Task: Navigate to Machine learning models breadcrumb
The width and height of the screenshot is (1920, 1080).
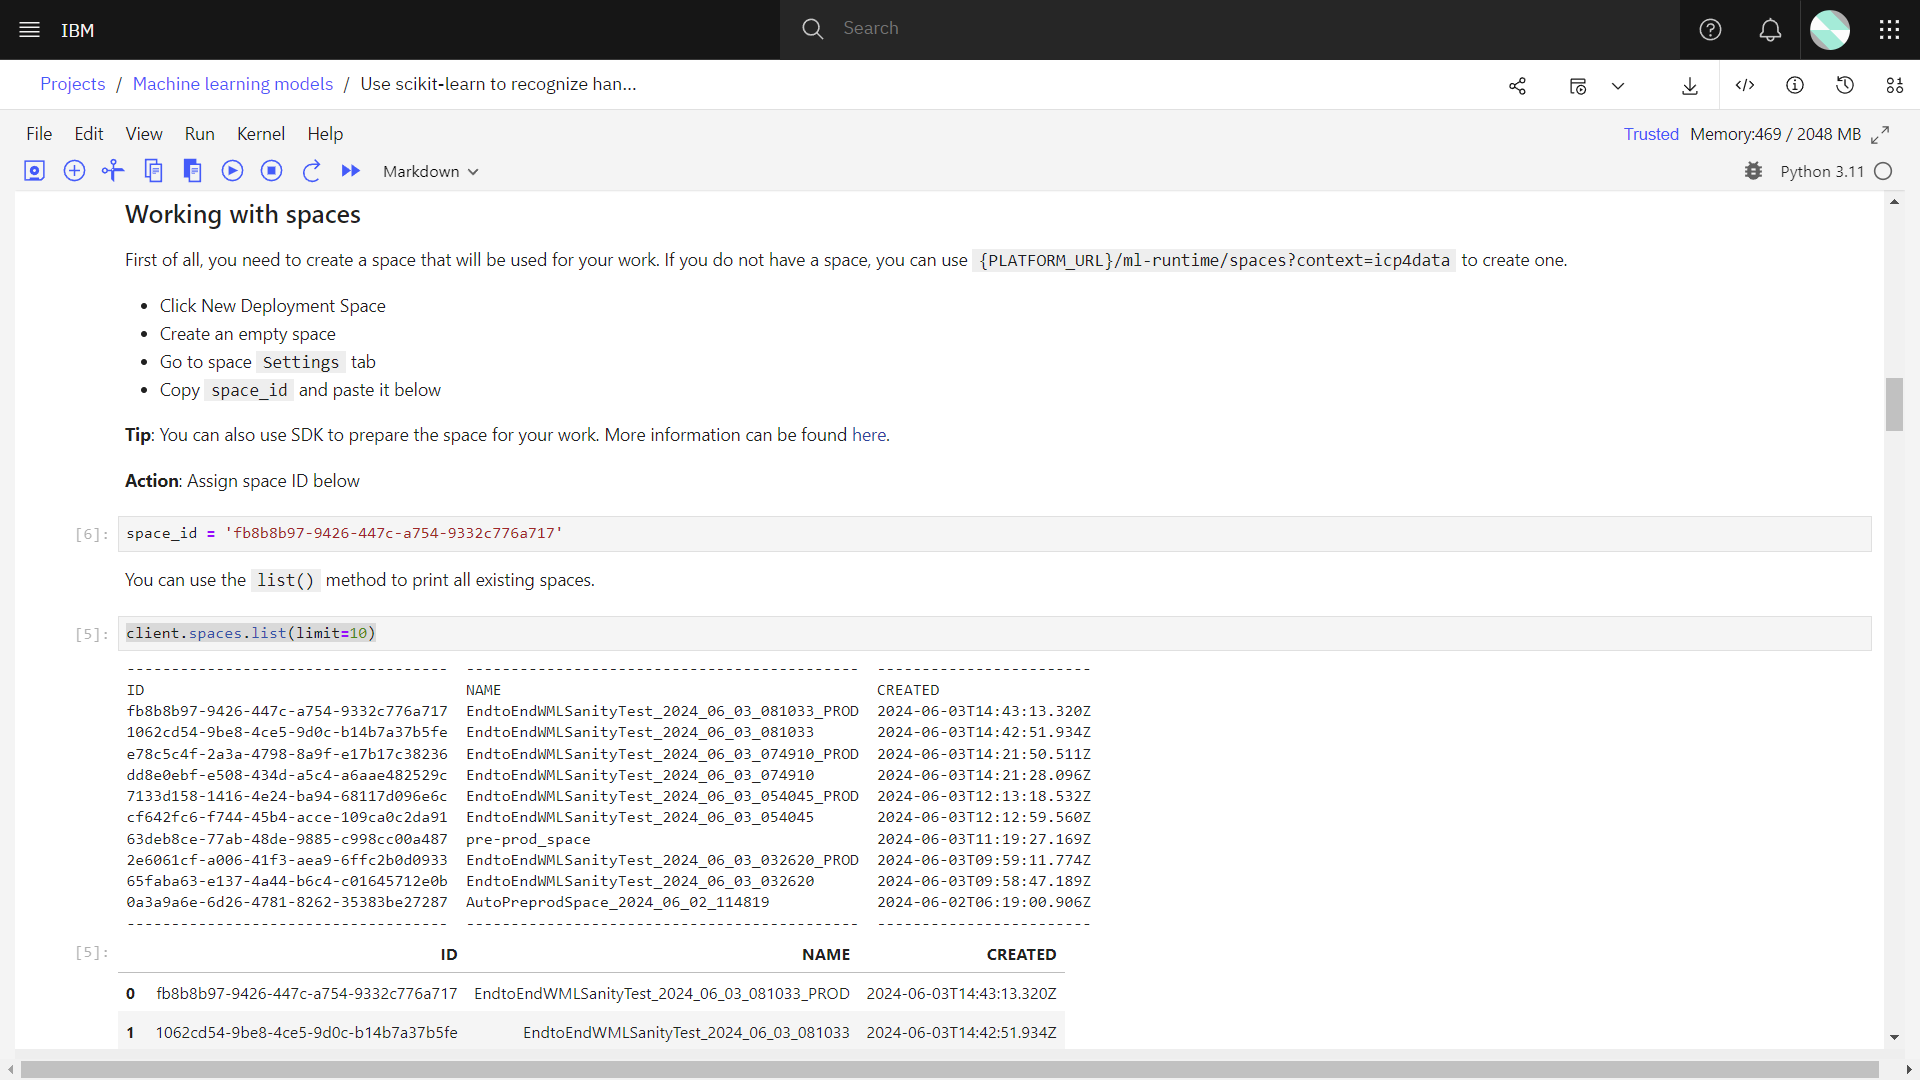Action: [x=232, y=84]
